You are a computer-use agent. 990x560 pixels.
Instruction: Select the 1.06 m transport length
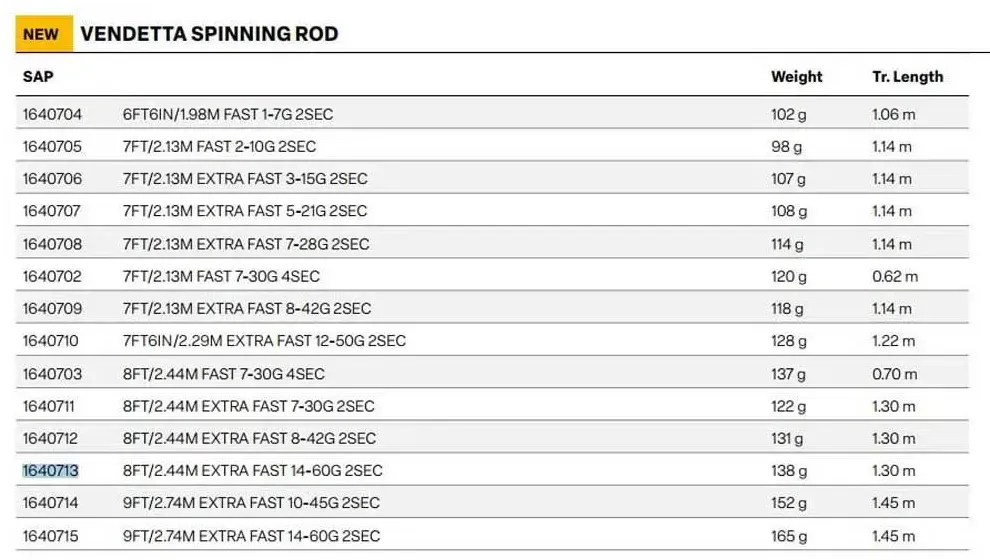point(893,114)
